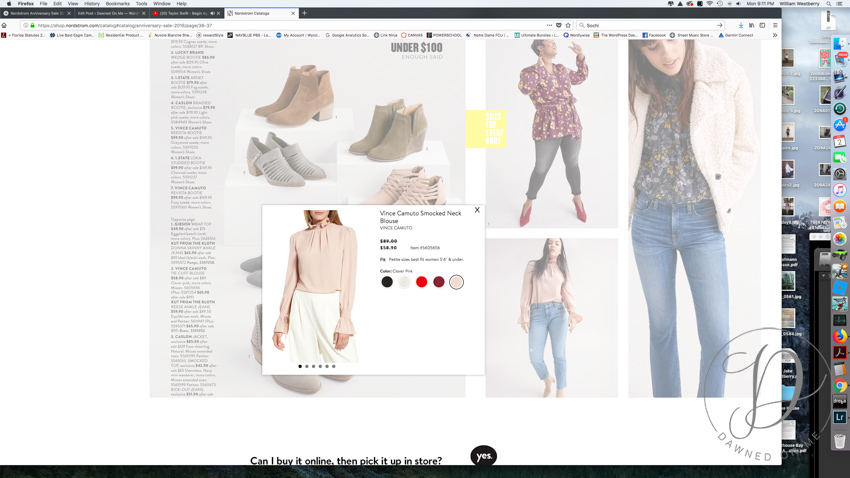Viewport: 850px width, 478px height.
Task: Select the black color swatch
Action: coord(387,282)
